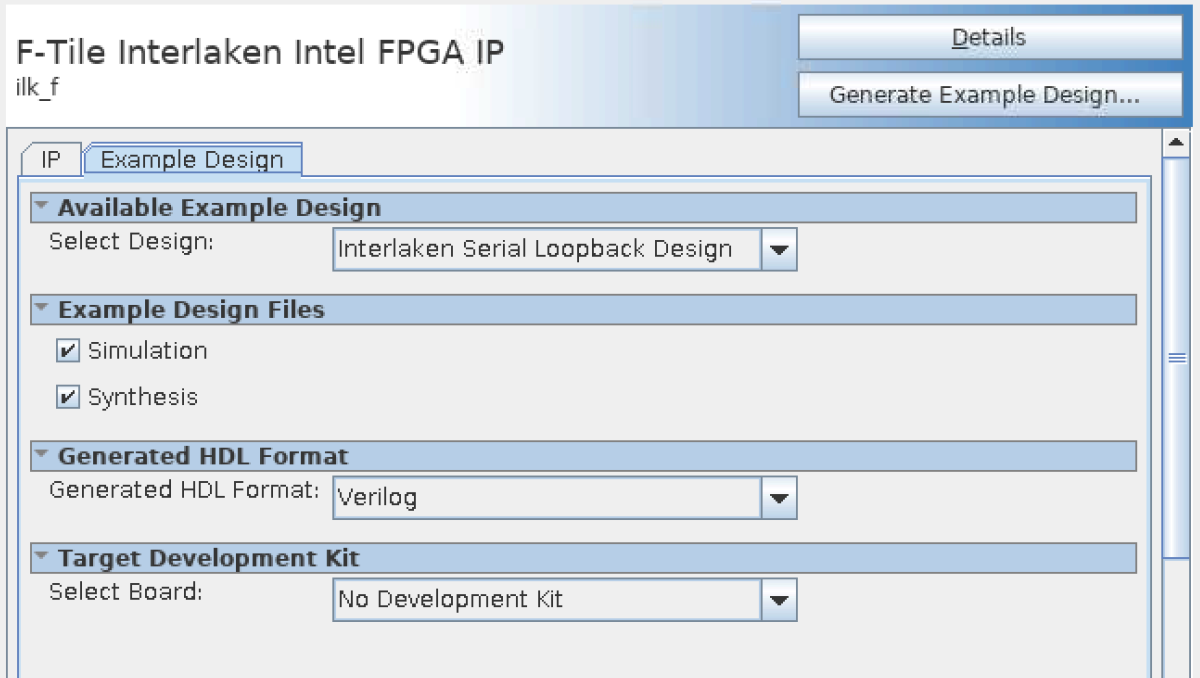This screenshot has width=1200, height=678.
Task: Click the Details button
Action: tap(989, 38)
